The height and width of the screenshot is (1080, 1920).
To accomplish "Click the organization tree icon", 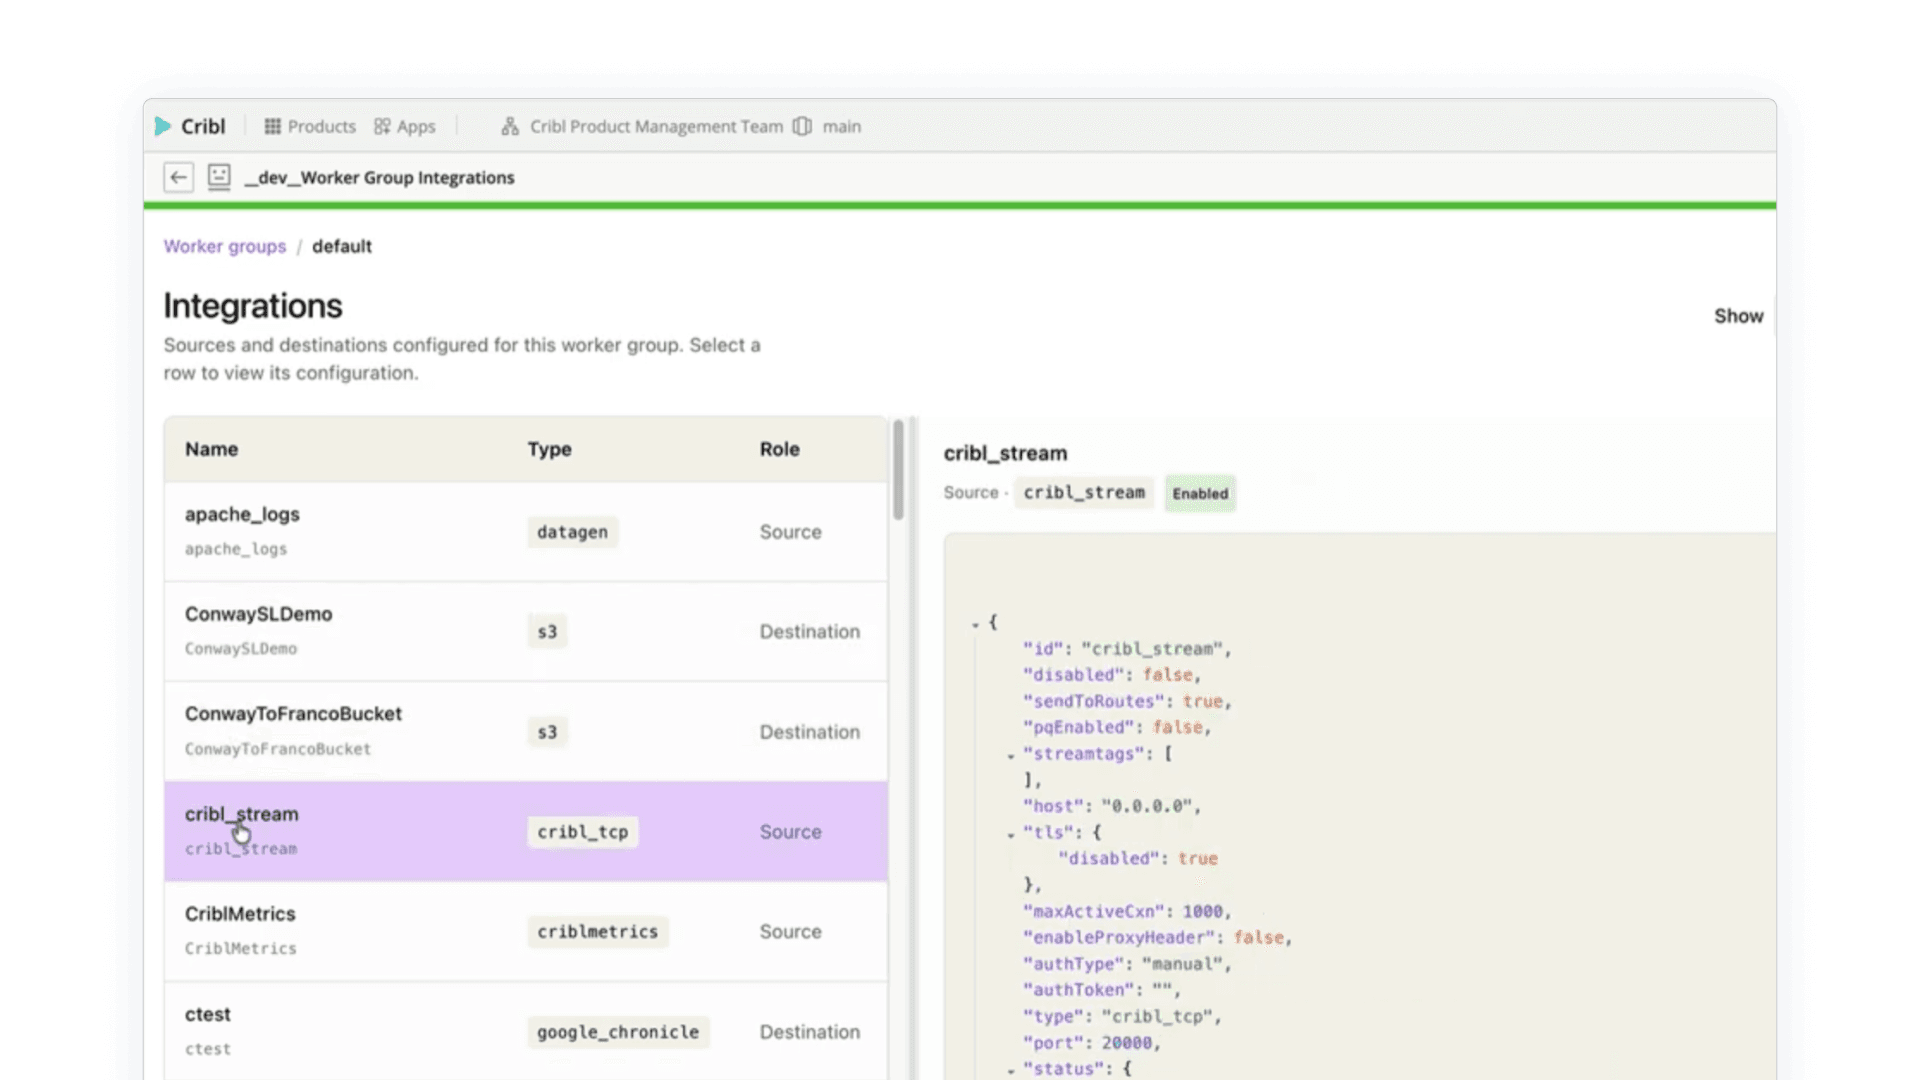I will pyautogui.click(x=510, y=126).
